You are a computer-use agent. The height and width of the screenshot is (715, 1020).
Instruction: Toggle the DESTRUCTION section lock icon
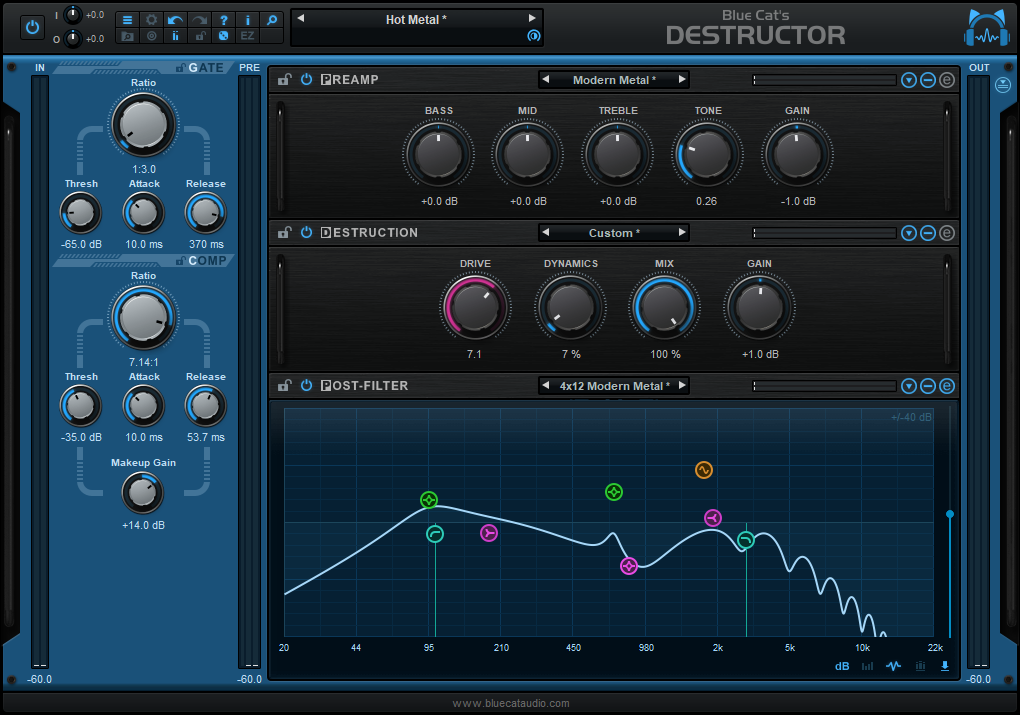click(284, 232)
